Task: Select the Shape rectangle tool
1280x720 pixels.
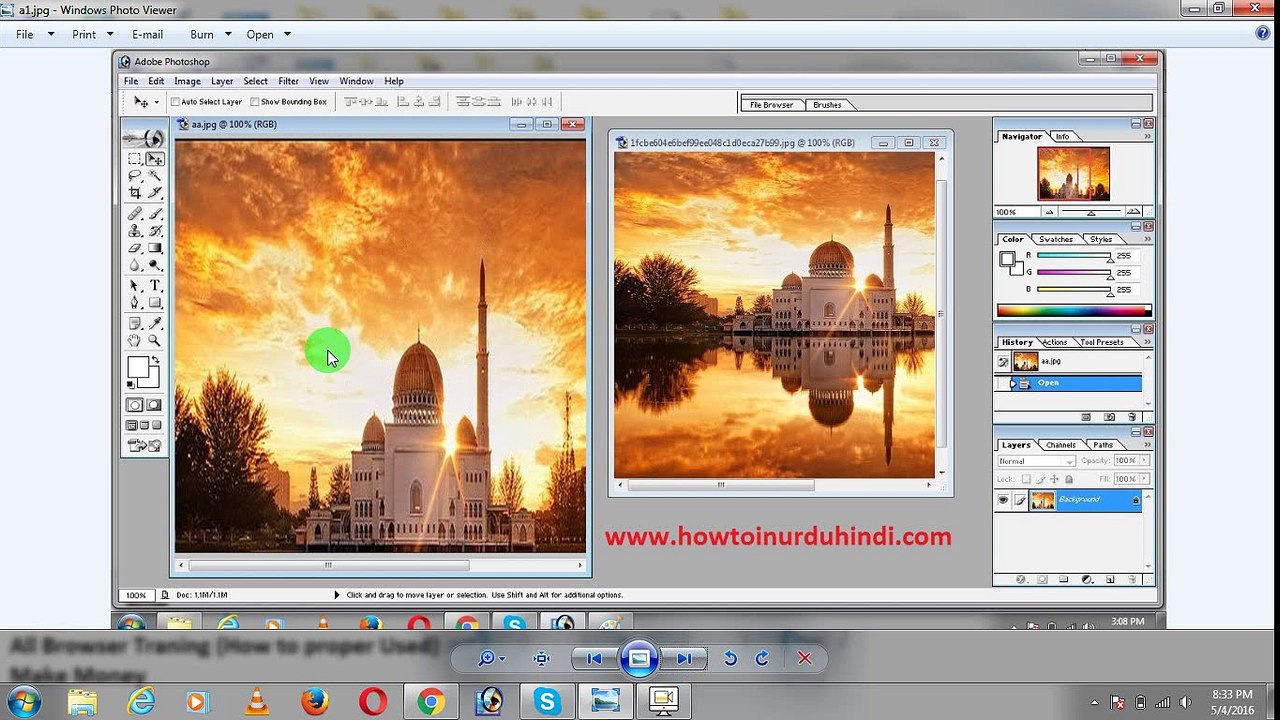Action: (155, 302)
